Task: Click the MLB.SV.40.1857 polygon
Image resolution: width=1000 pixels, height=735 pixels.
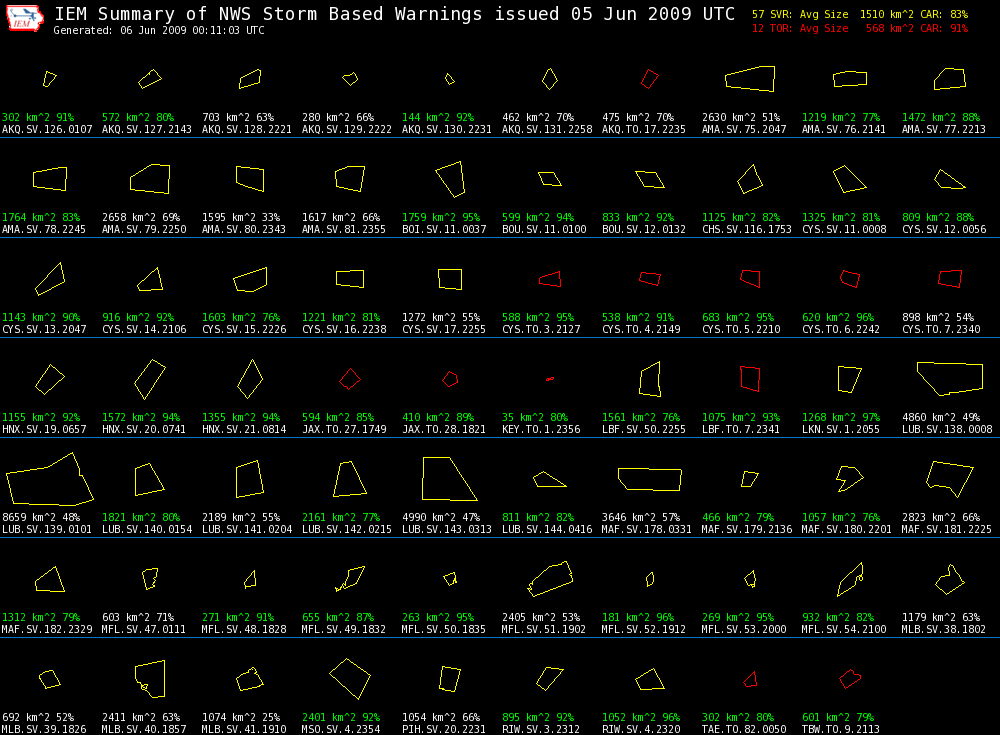Action: 150,679
